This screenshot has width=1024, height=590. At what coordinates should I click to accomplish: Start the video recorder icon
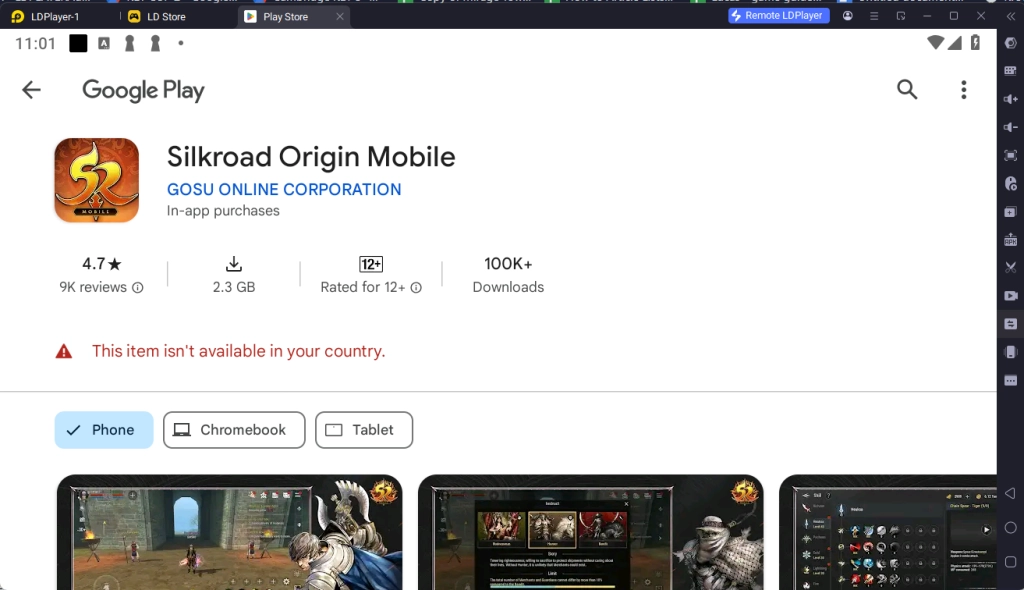1010,295
